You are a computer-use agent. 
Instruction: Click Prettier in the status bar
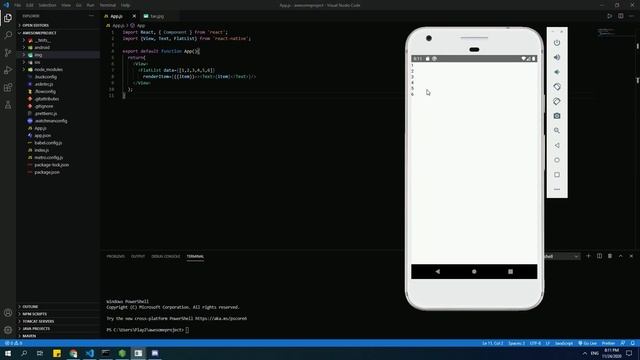[608, 343]
